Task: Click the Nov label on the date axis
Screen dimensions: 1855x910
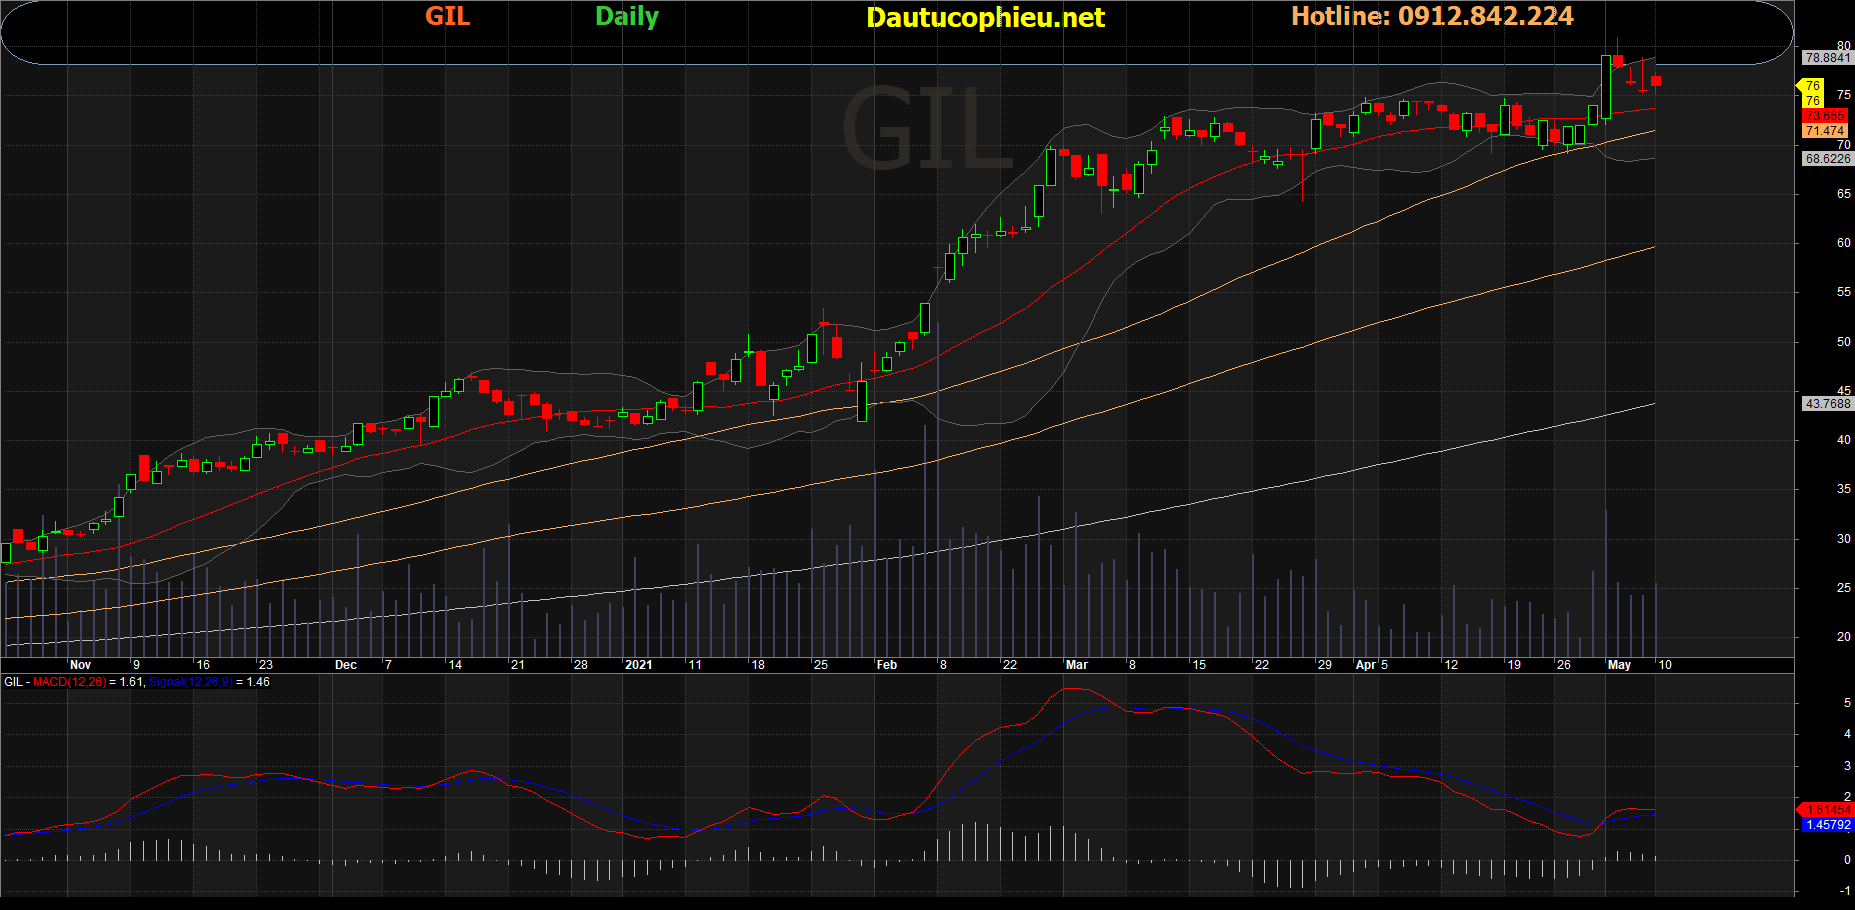Action: [x=81, y=665]
